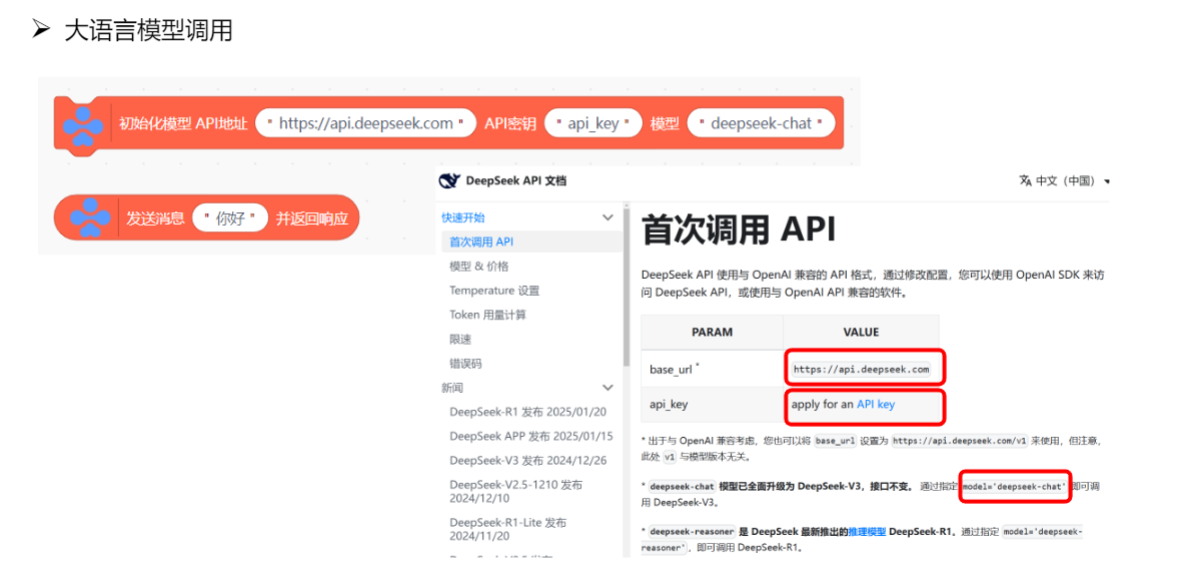Follow the API key hyperlink in the table
1180x574 pixels.
click(876, 404)
